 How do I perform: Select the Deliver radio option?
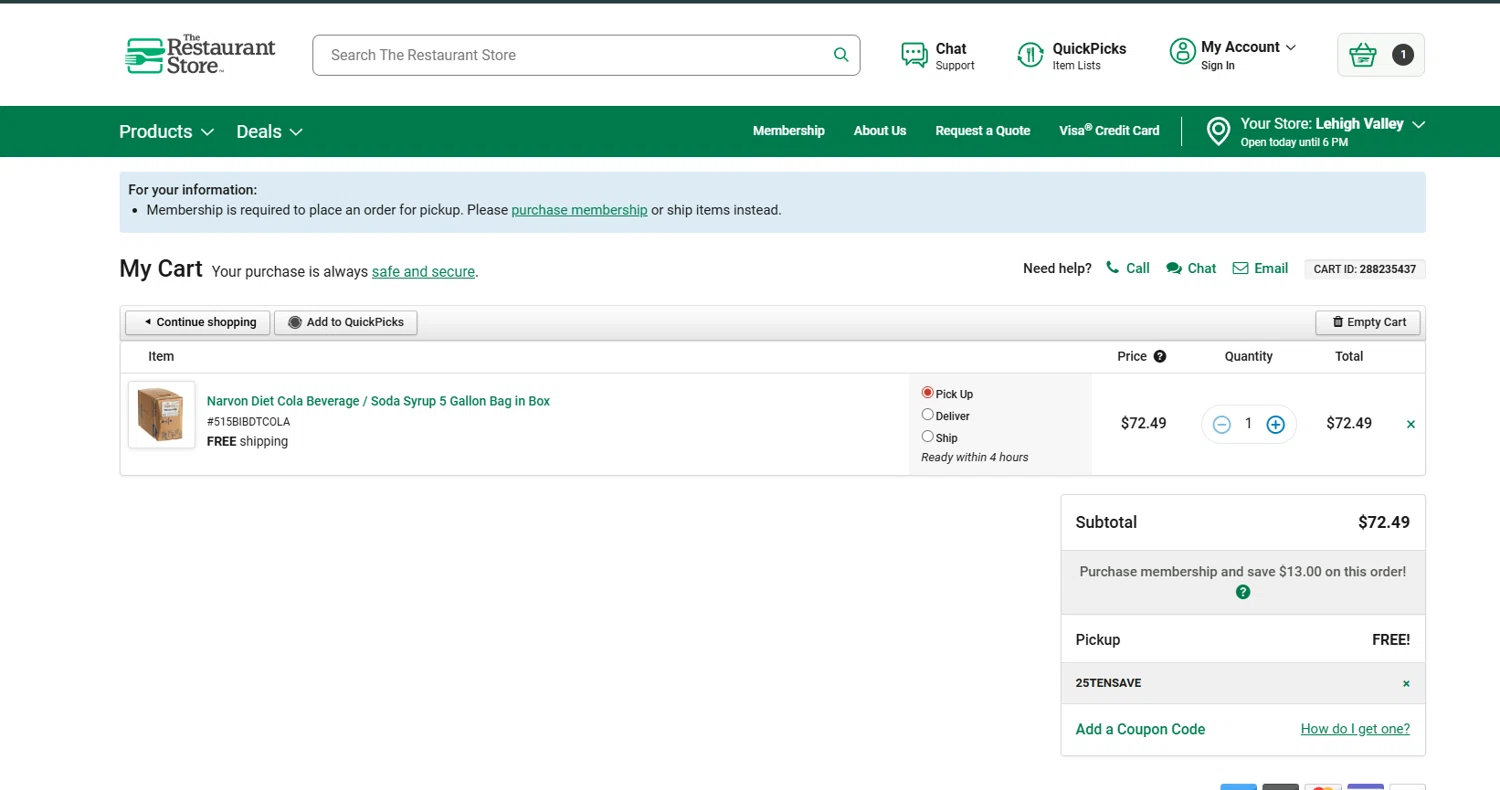(927, 415)
